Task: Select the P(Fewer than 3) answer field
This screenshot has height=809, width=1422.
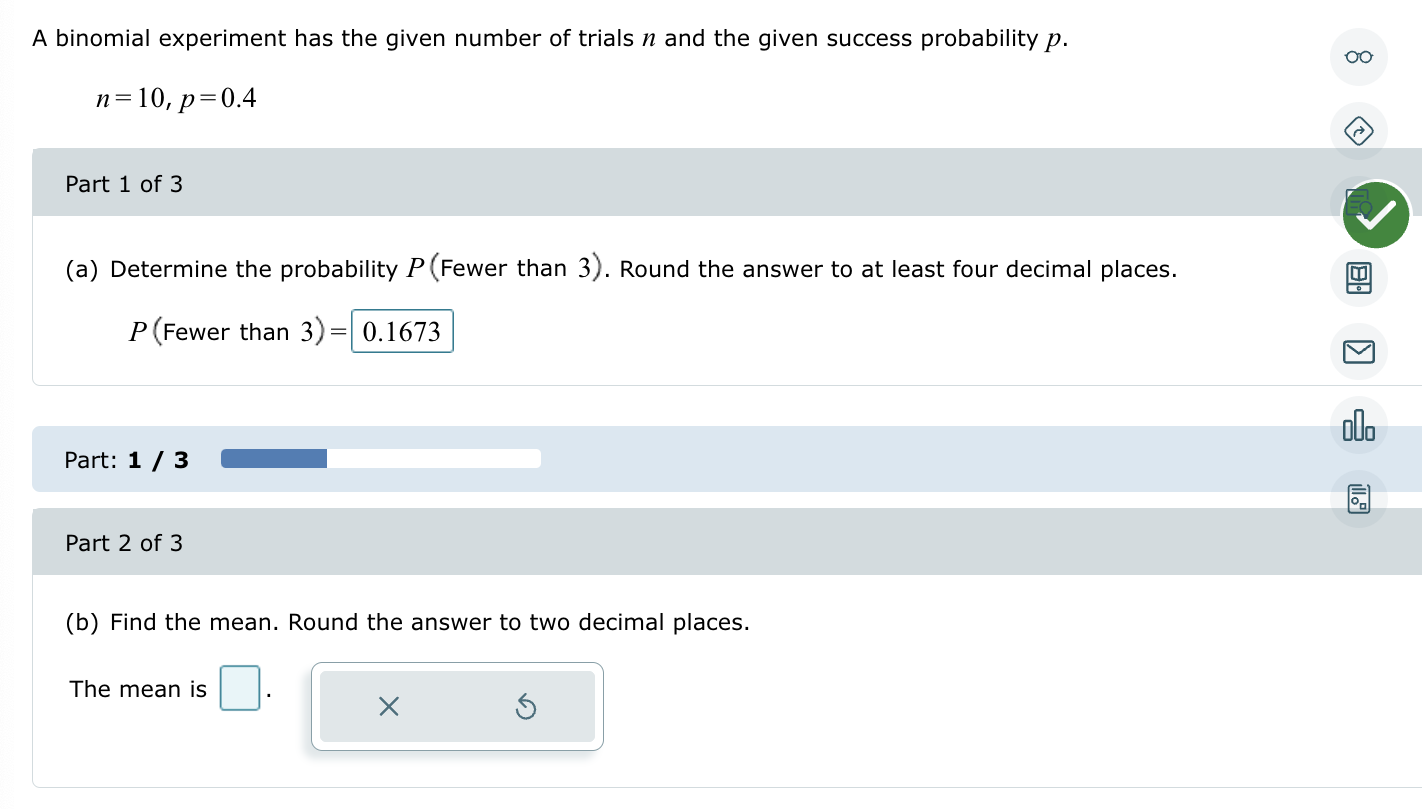Action: [x=402, y=331]
